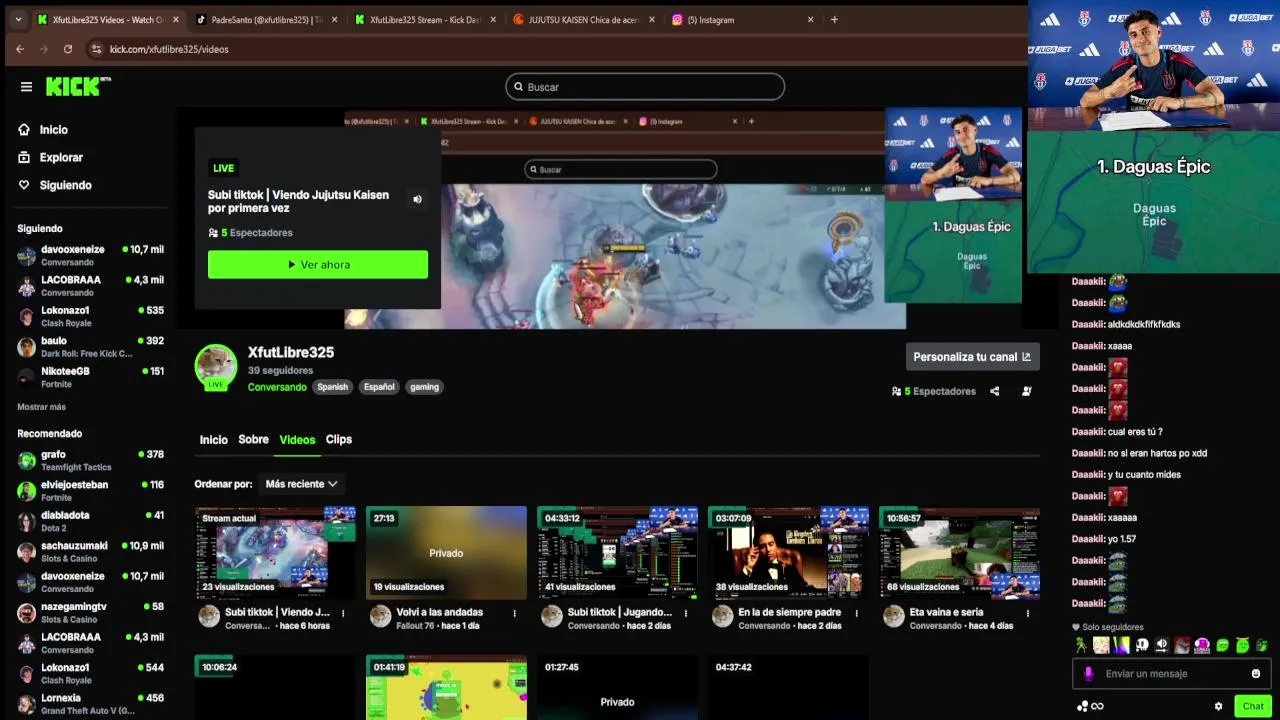Switch to the Sobre channel tab
The image size is (1280, 720).
(x=253, y=440)
